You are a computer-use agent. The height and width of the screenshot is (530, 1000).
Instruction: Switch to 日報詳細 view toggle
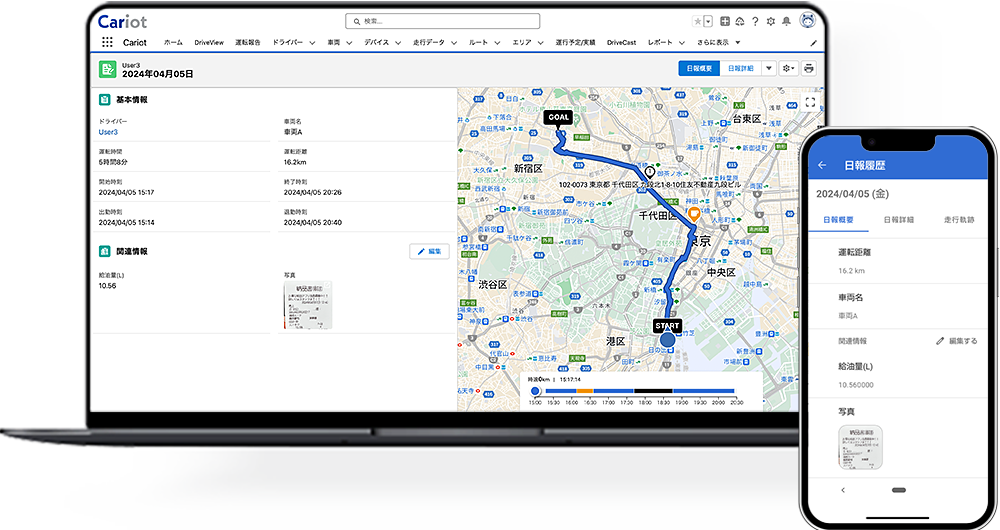740,68
